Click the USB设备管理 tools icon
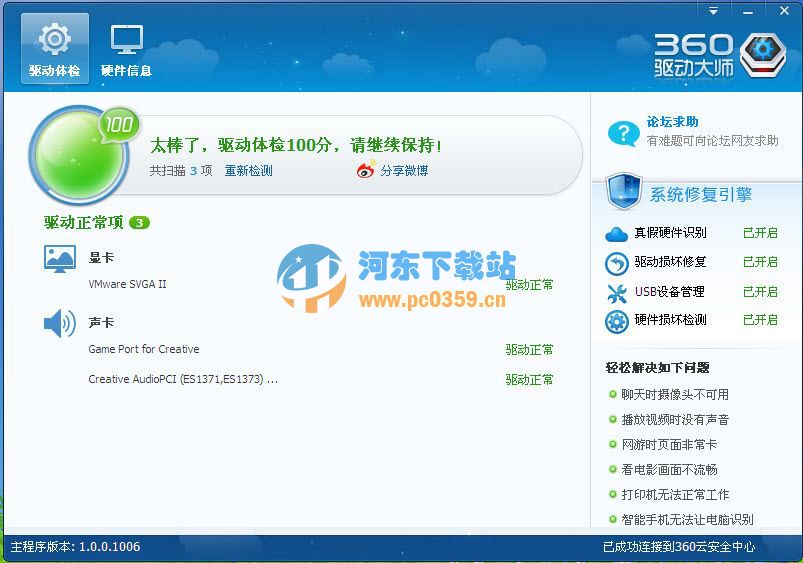Viewport: 803px width, 563px height. [617, 293]
